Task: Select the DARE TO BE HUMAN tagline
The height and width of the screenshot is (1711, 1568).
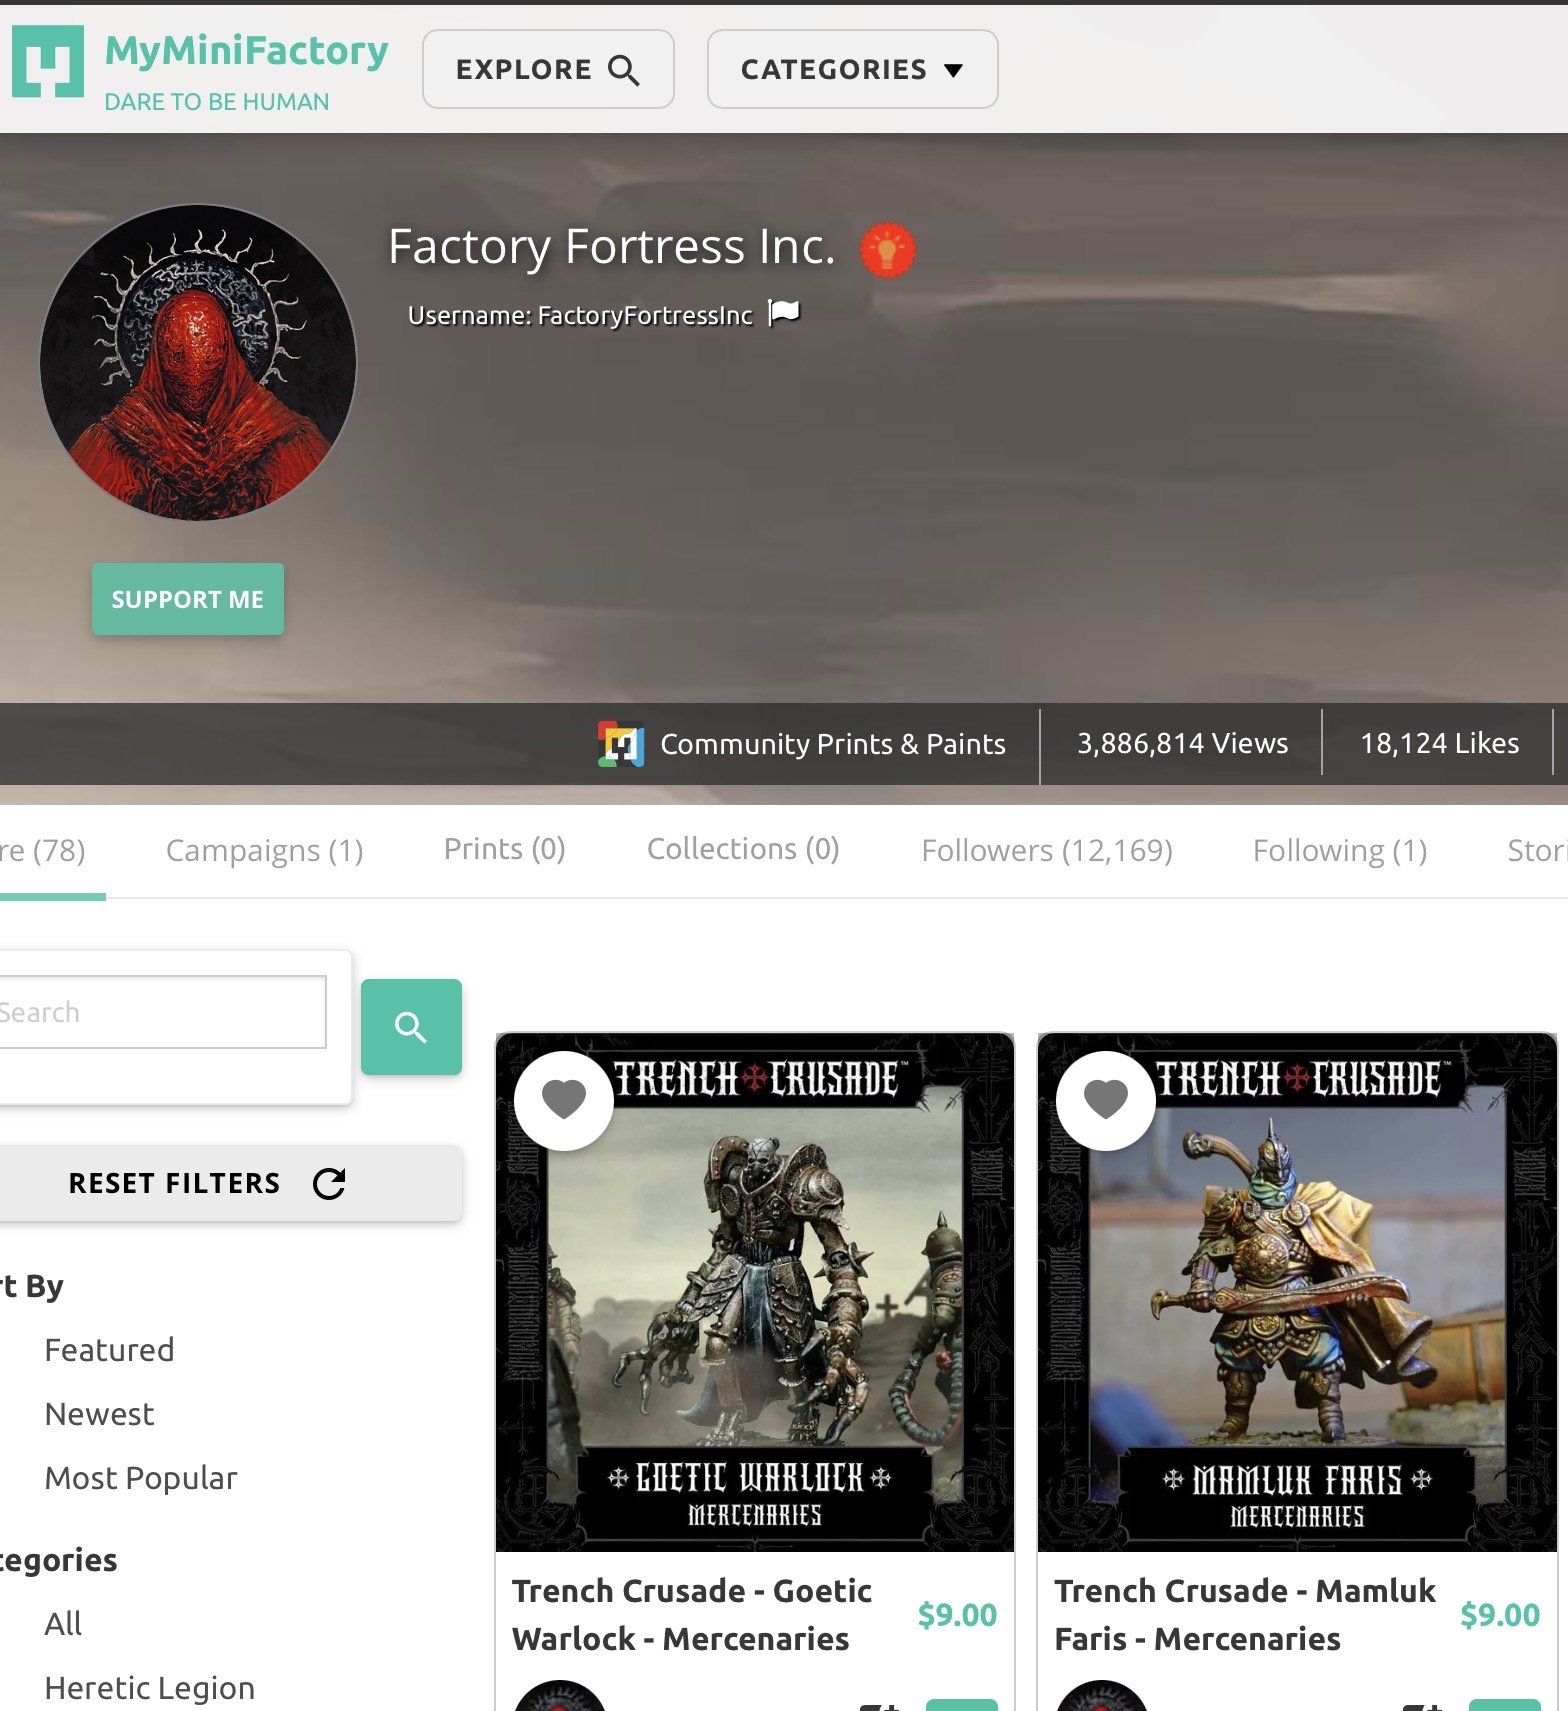Action: [217, 102]
